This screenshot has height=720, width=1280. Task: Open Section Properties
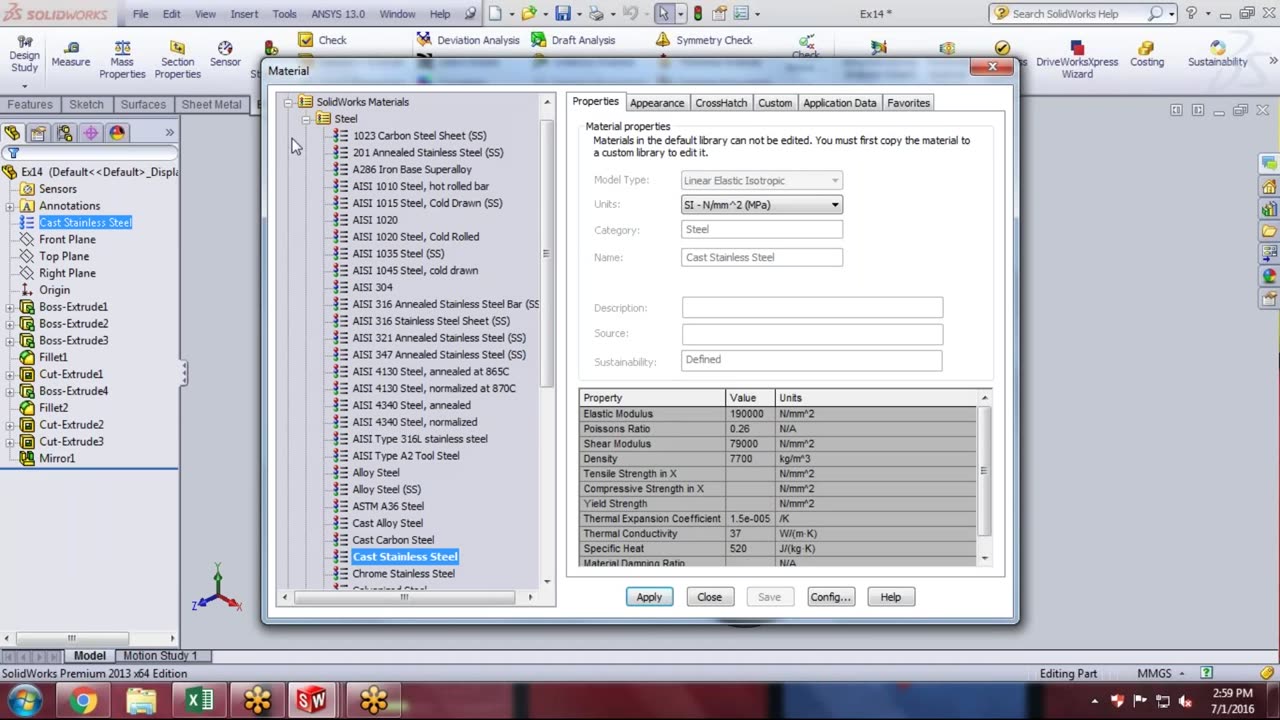(x=177, y=60)
